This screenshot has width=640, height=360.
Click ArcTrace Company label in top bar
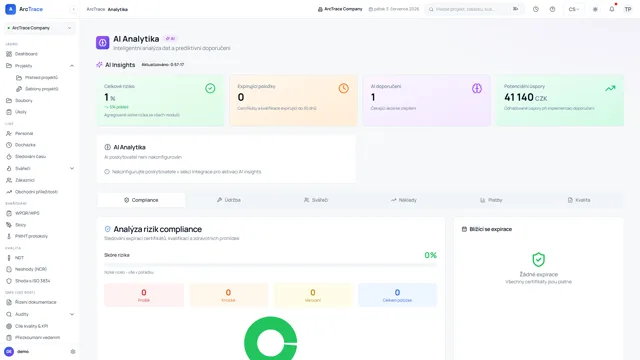pos(340,9)
